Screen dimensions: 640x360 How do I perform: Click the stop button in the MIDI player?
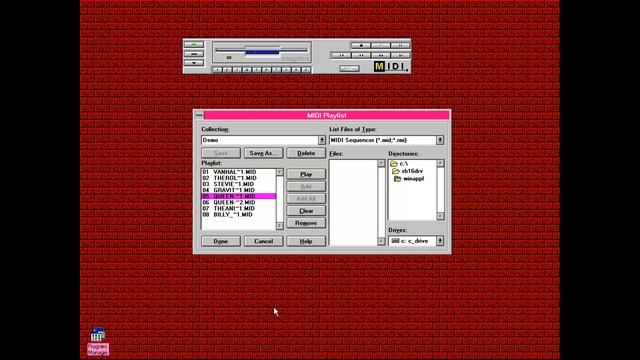coord(361,45)
